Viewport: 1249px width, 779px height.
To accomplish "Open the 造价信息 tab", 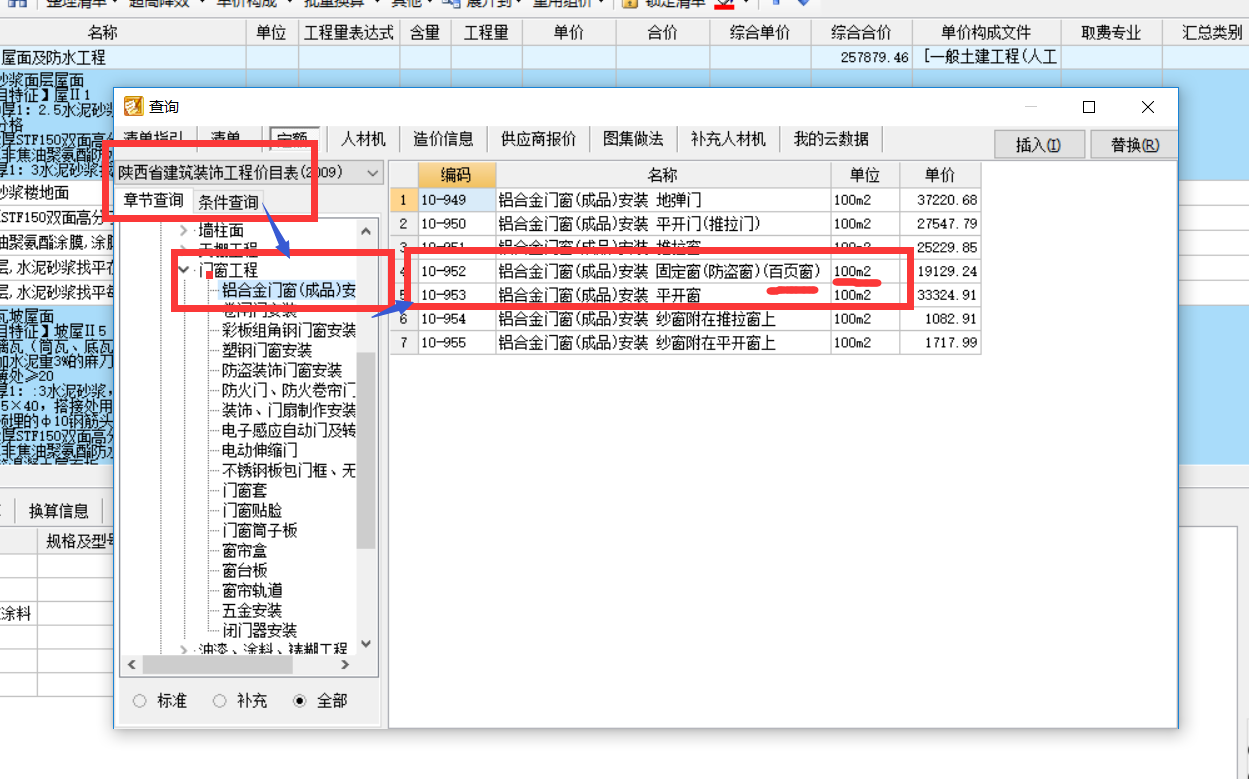I will click(x=443, y=139).
